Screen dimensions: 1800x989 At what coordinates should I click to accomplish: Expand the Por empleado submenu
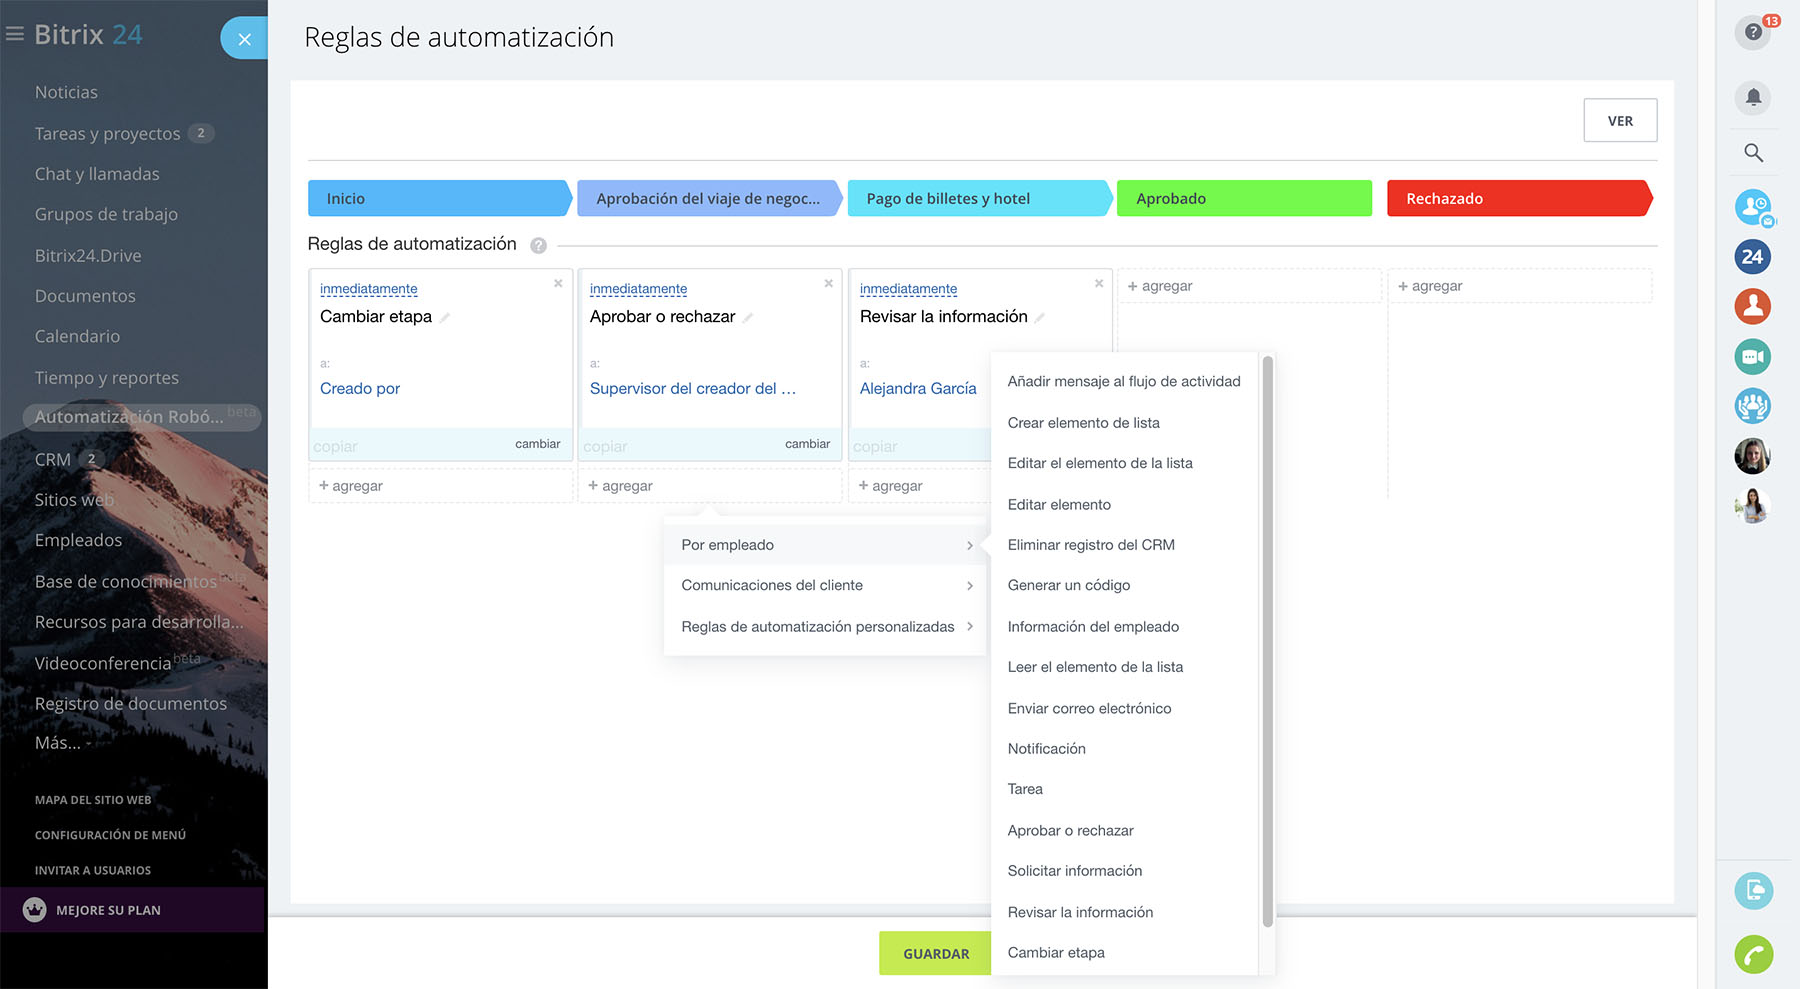(x=825, y=545)
